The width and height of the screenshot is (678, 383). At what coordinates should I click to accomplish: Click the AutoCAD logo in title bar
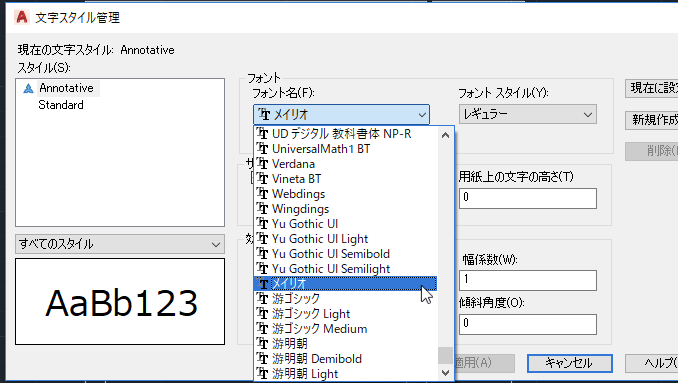(x=22, y=17)
